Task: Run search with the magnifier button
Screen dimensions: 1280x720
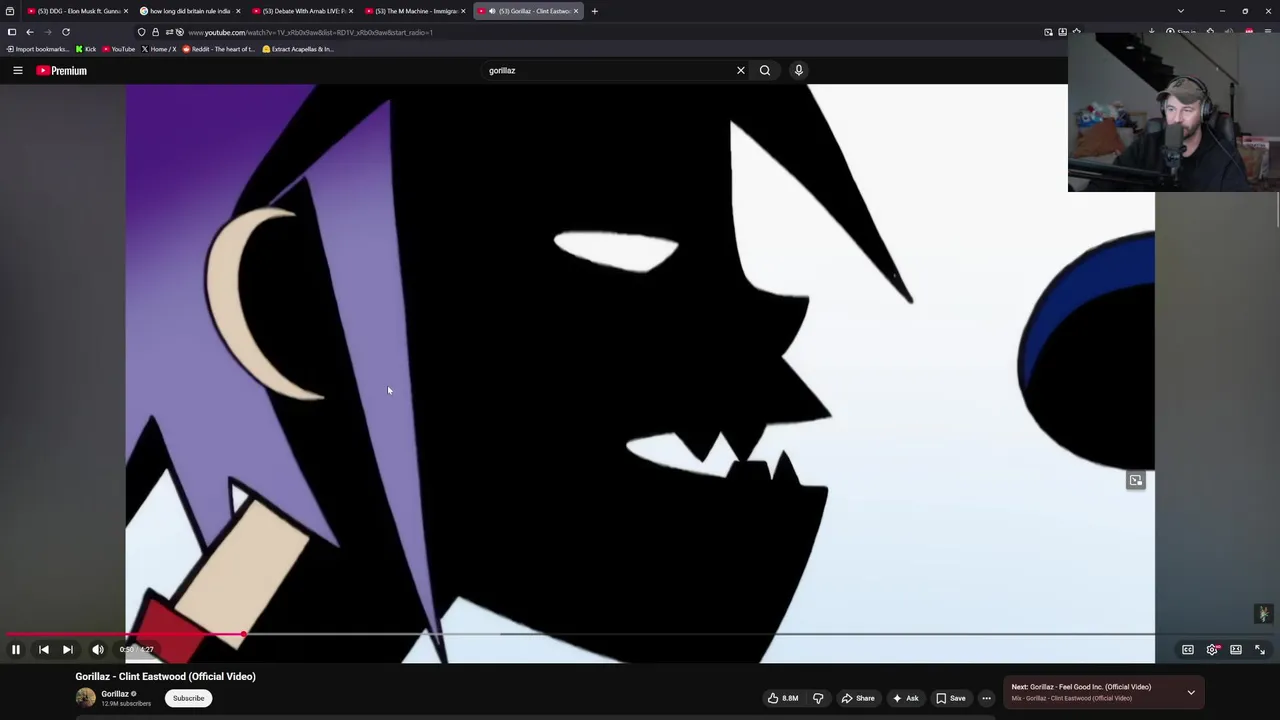Action: (765, 70)
